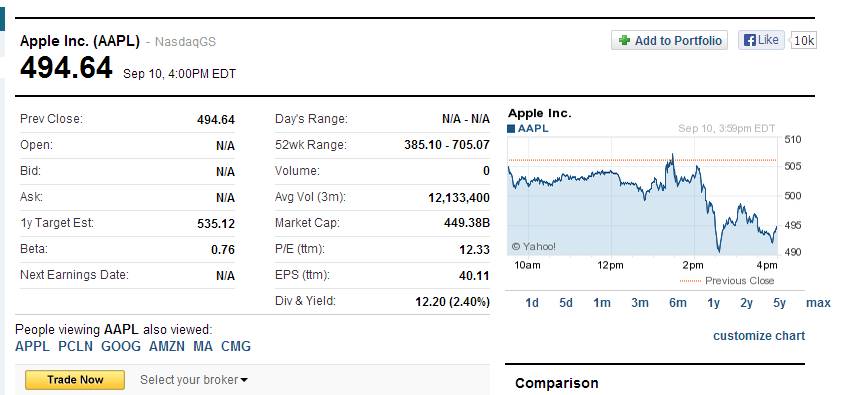Select the 5y chart range
The height and width of the screenshot is (395, 846).
[780, 303]
